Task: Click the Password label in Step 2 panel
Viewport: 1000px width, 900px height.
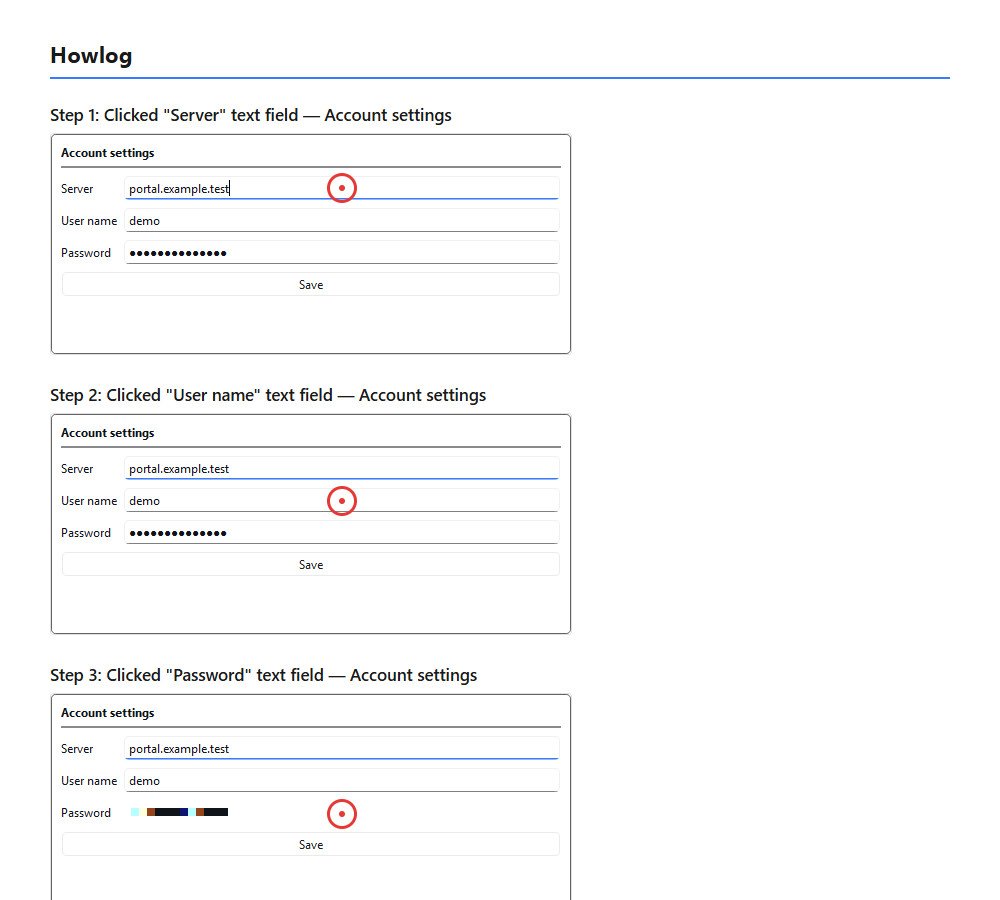Action: pos(86,533)
